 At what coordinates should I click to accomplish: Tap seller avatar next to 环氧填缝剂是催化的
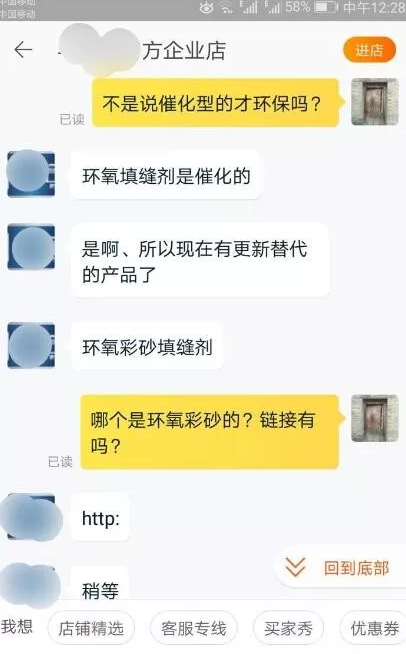coord(31,174)
